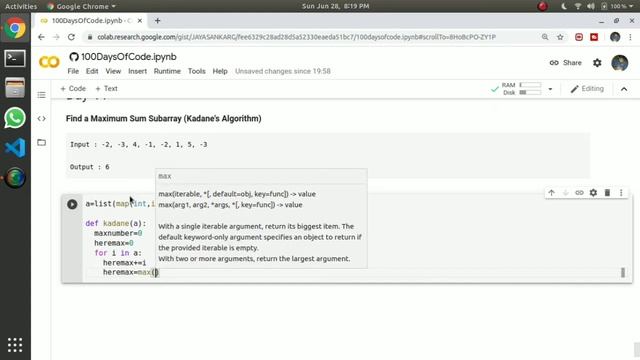The image size is (640, 360).
Task: Open zoom magnifier in address bar
Action: [x=545, y=37]
